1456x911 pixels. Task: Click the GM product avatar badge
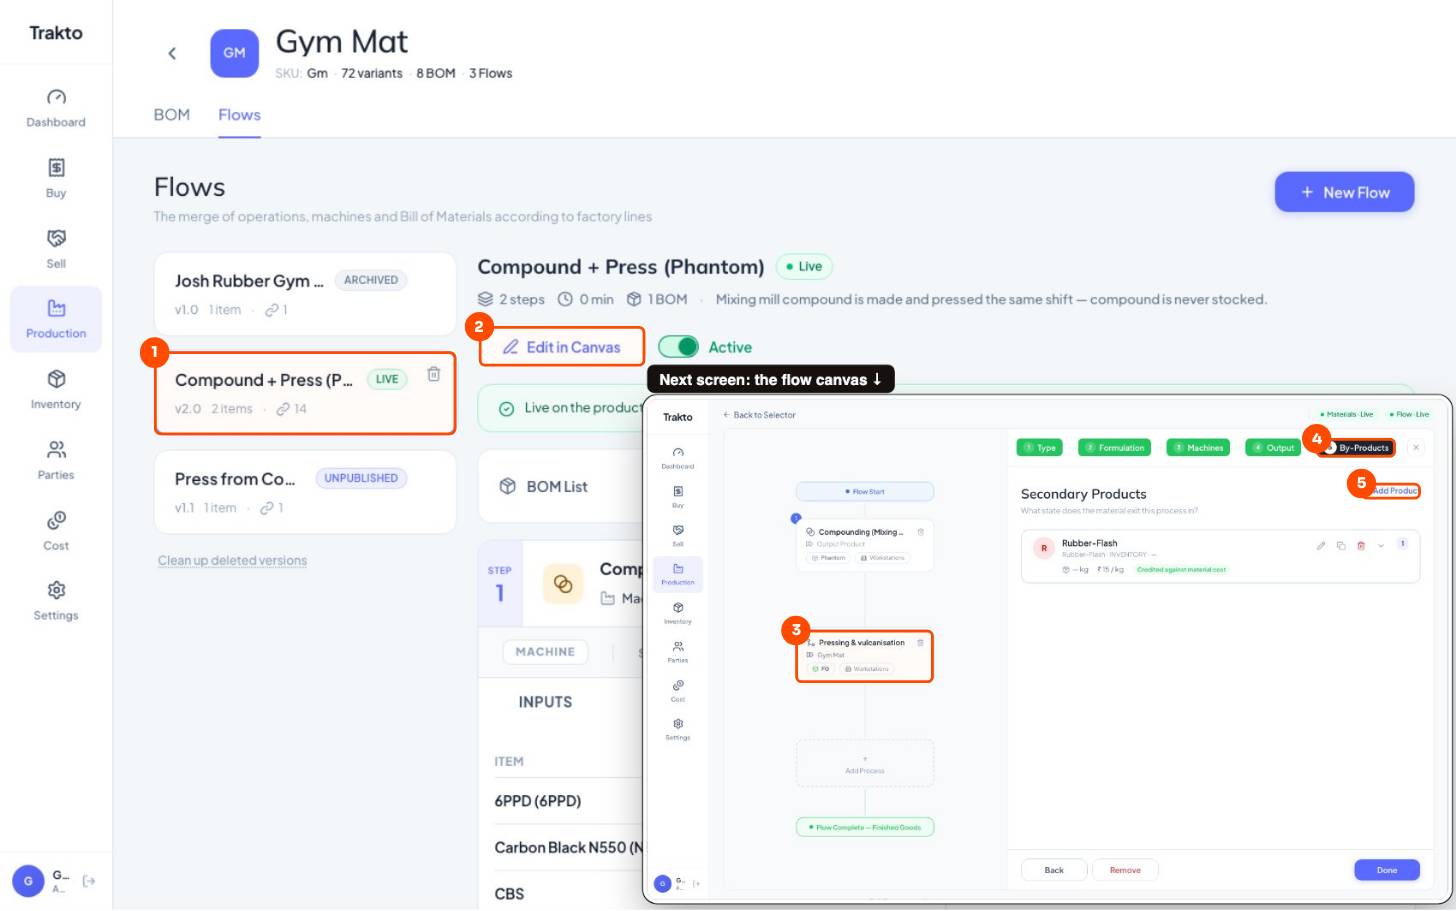pos(234,53)
